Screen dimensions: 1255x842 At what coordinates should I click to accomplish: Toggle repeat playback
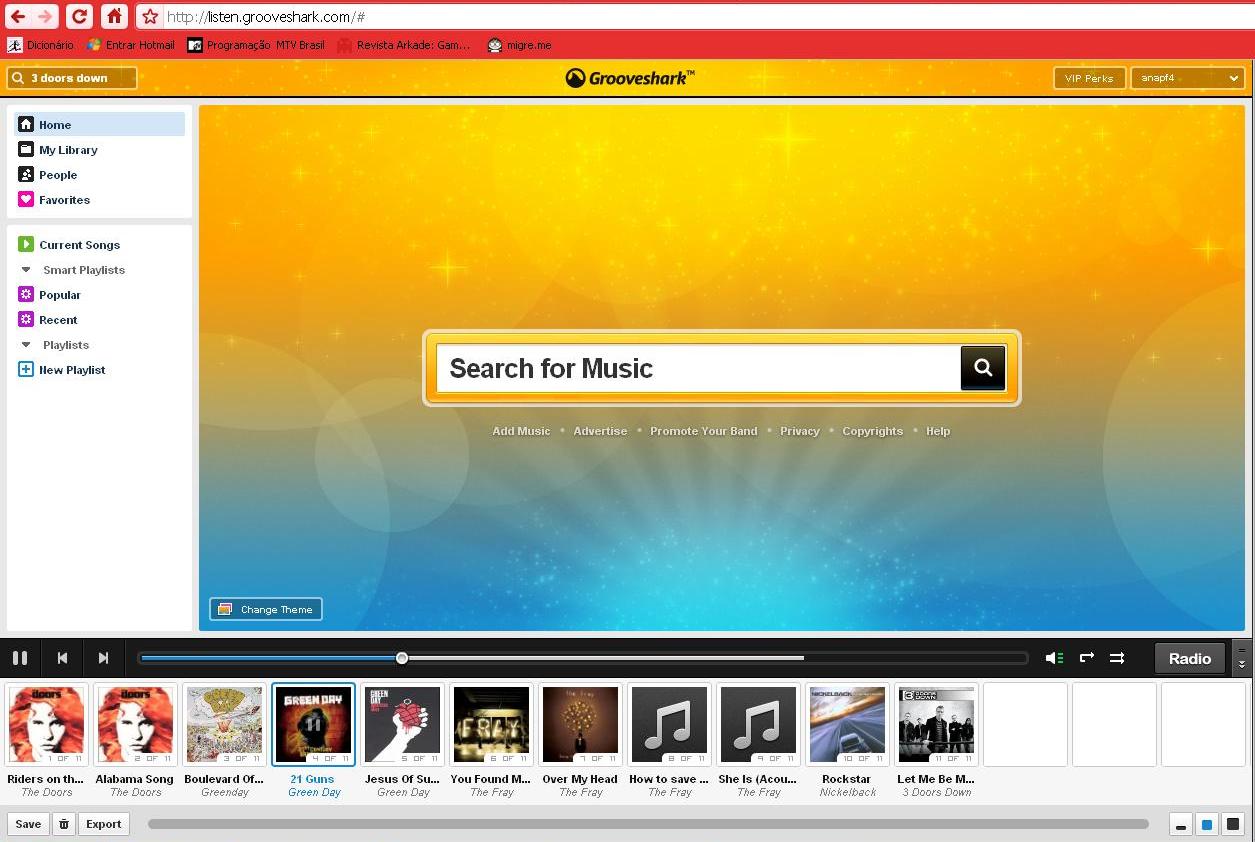(x=1087, y=658)
